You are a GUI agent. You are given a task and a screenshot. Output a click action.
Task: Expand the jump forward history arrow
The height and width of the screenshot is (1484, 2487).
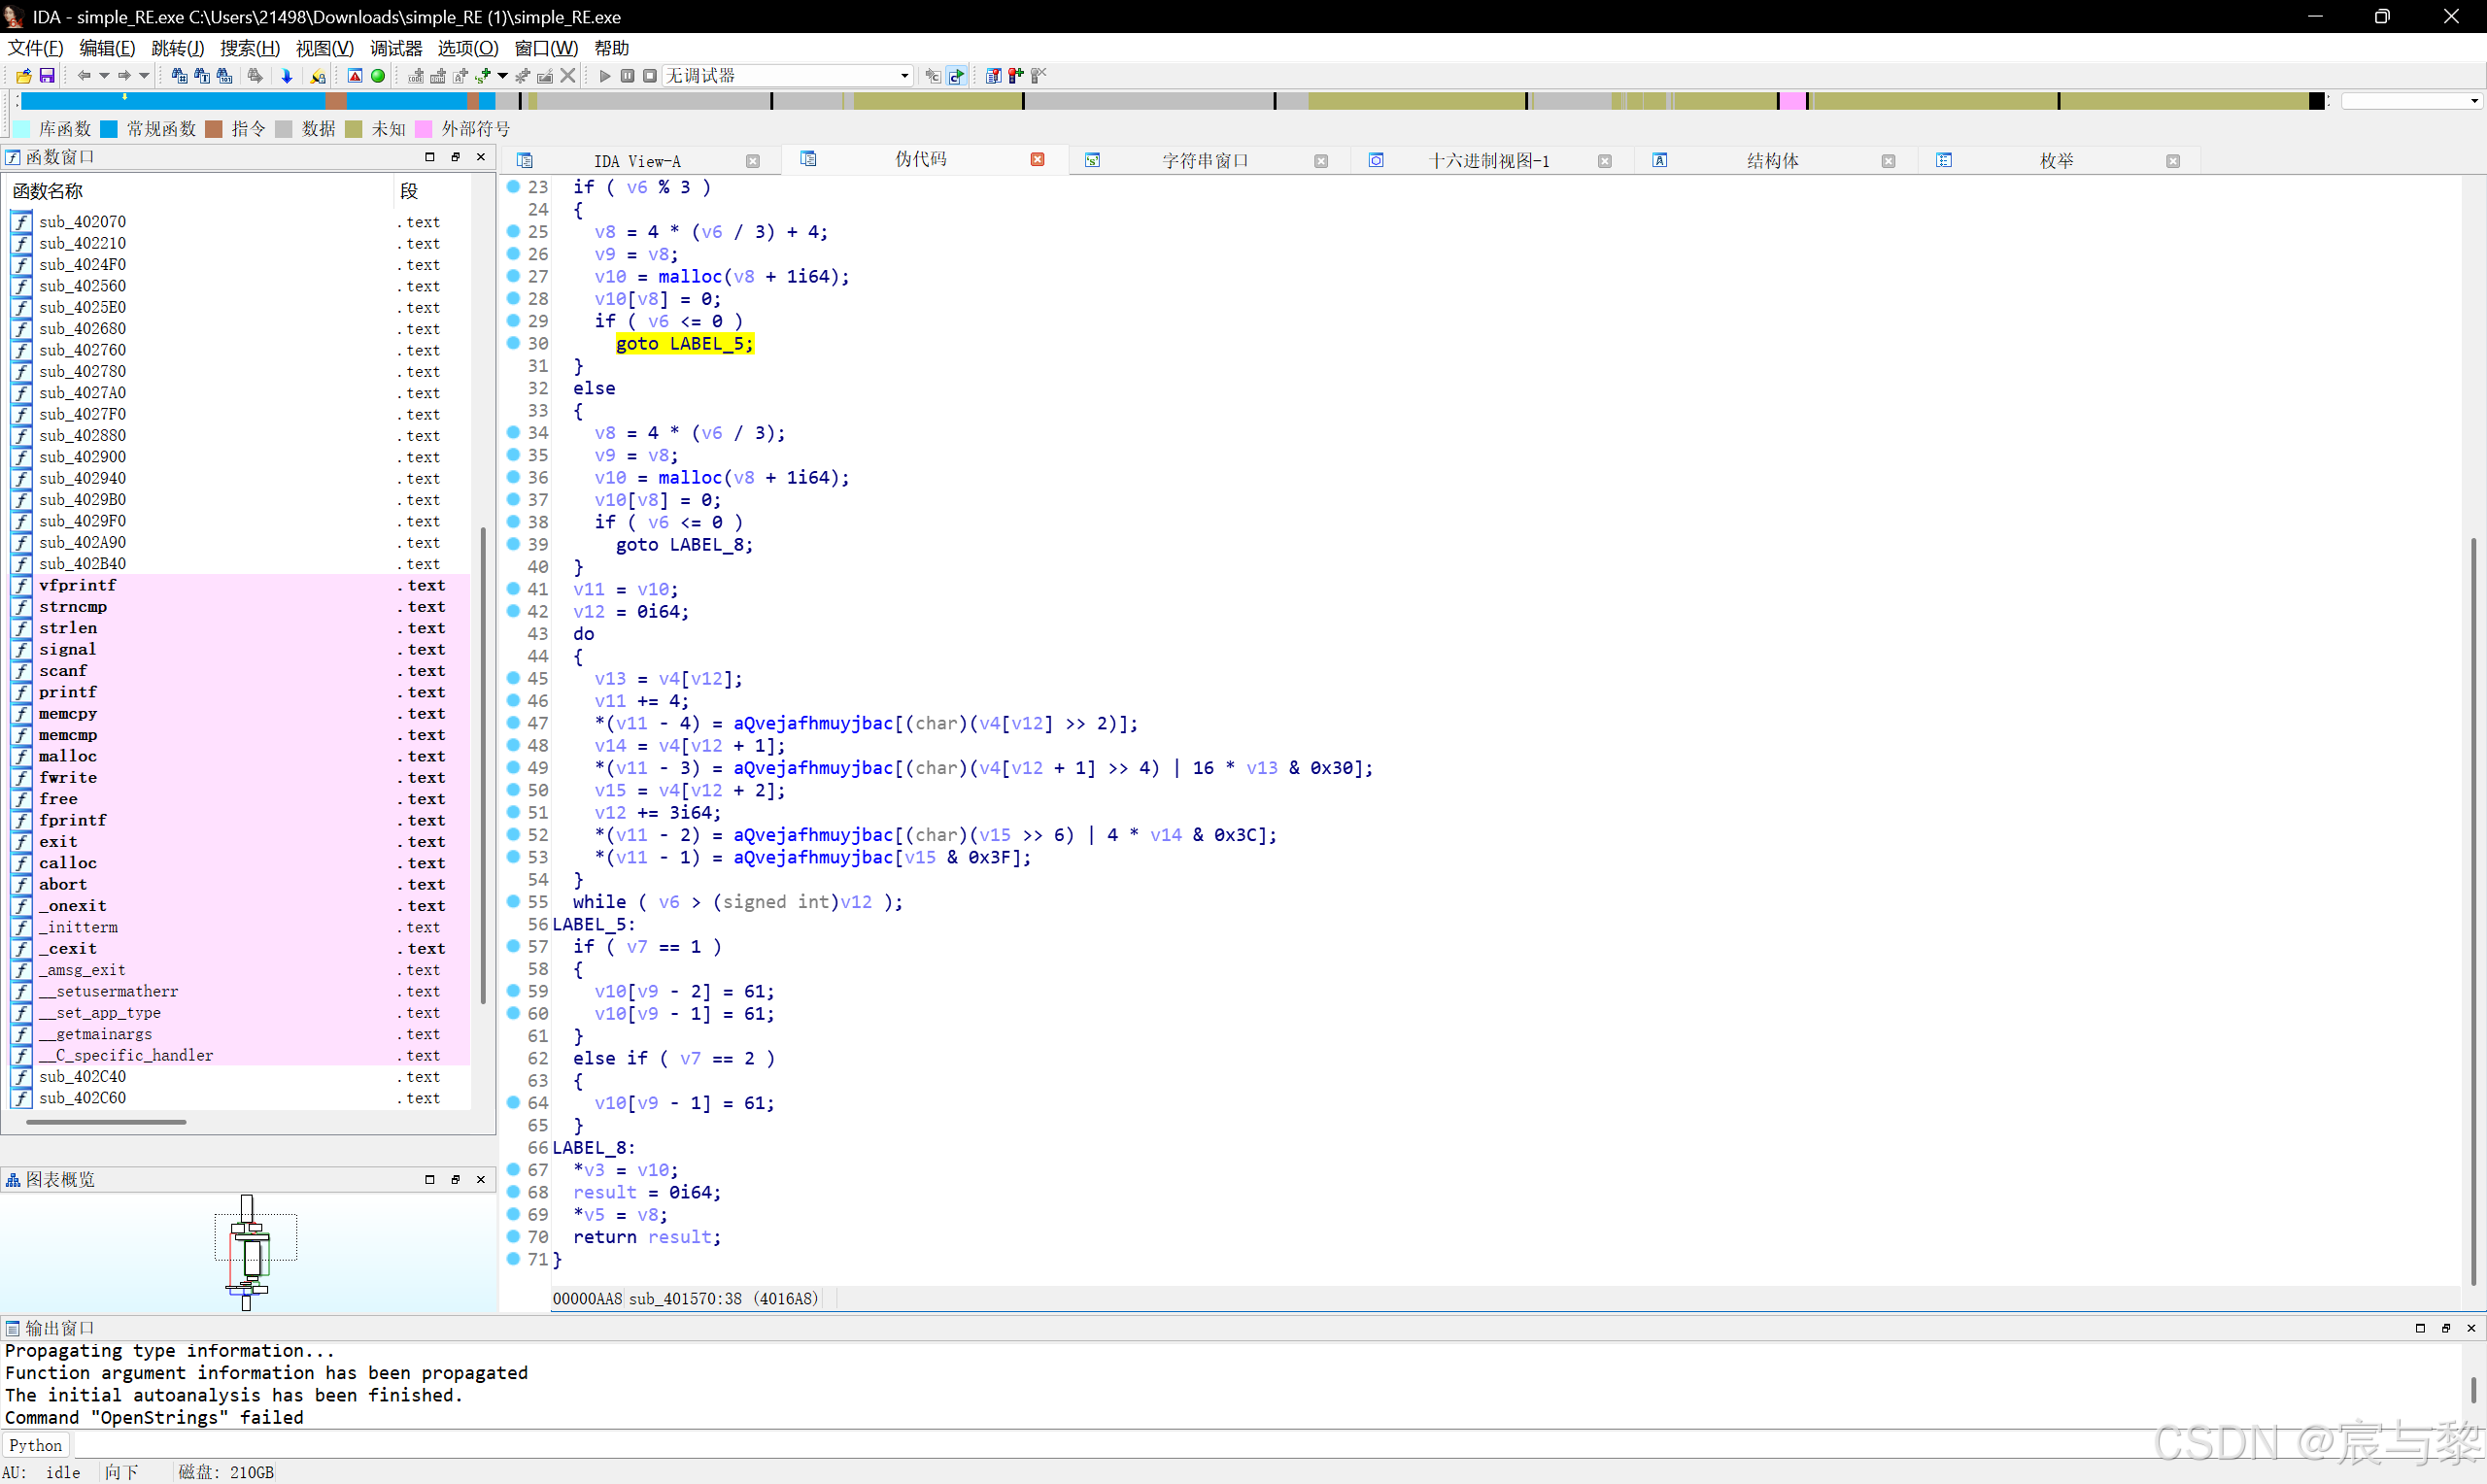144,76
